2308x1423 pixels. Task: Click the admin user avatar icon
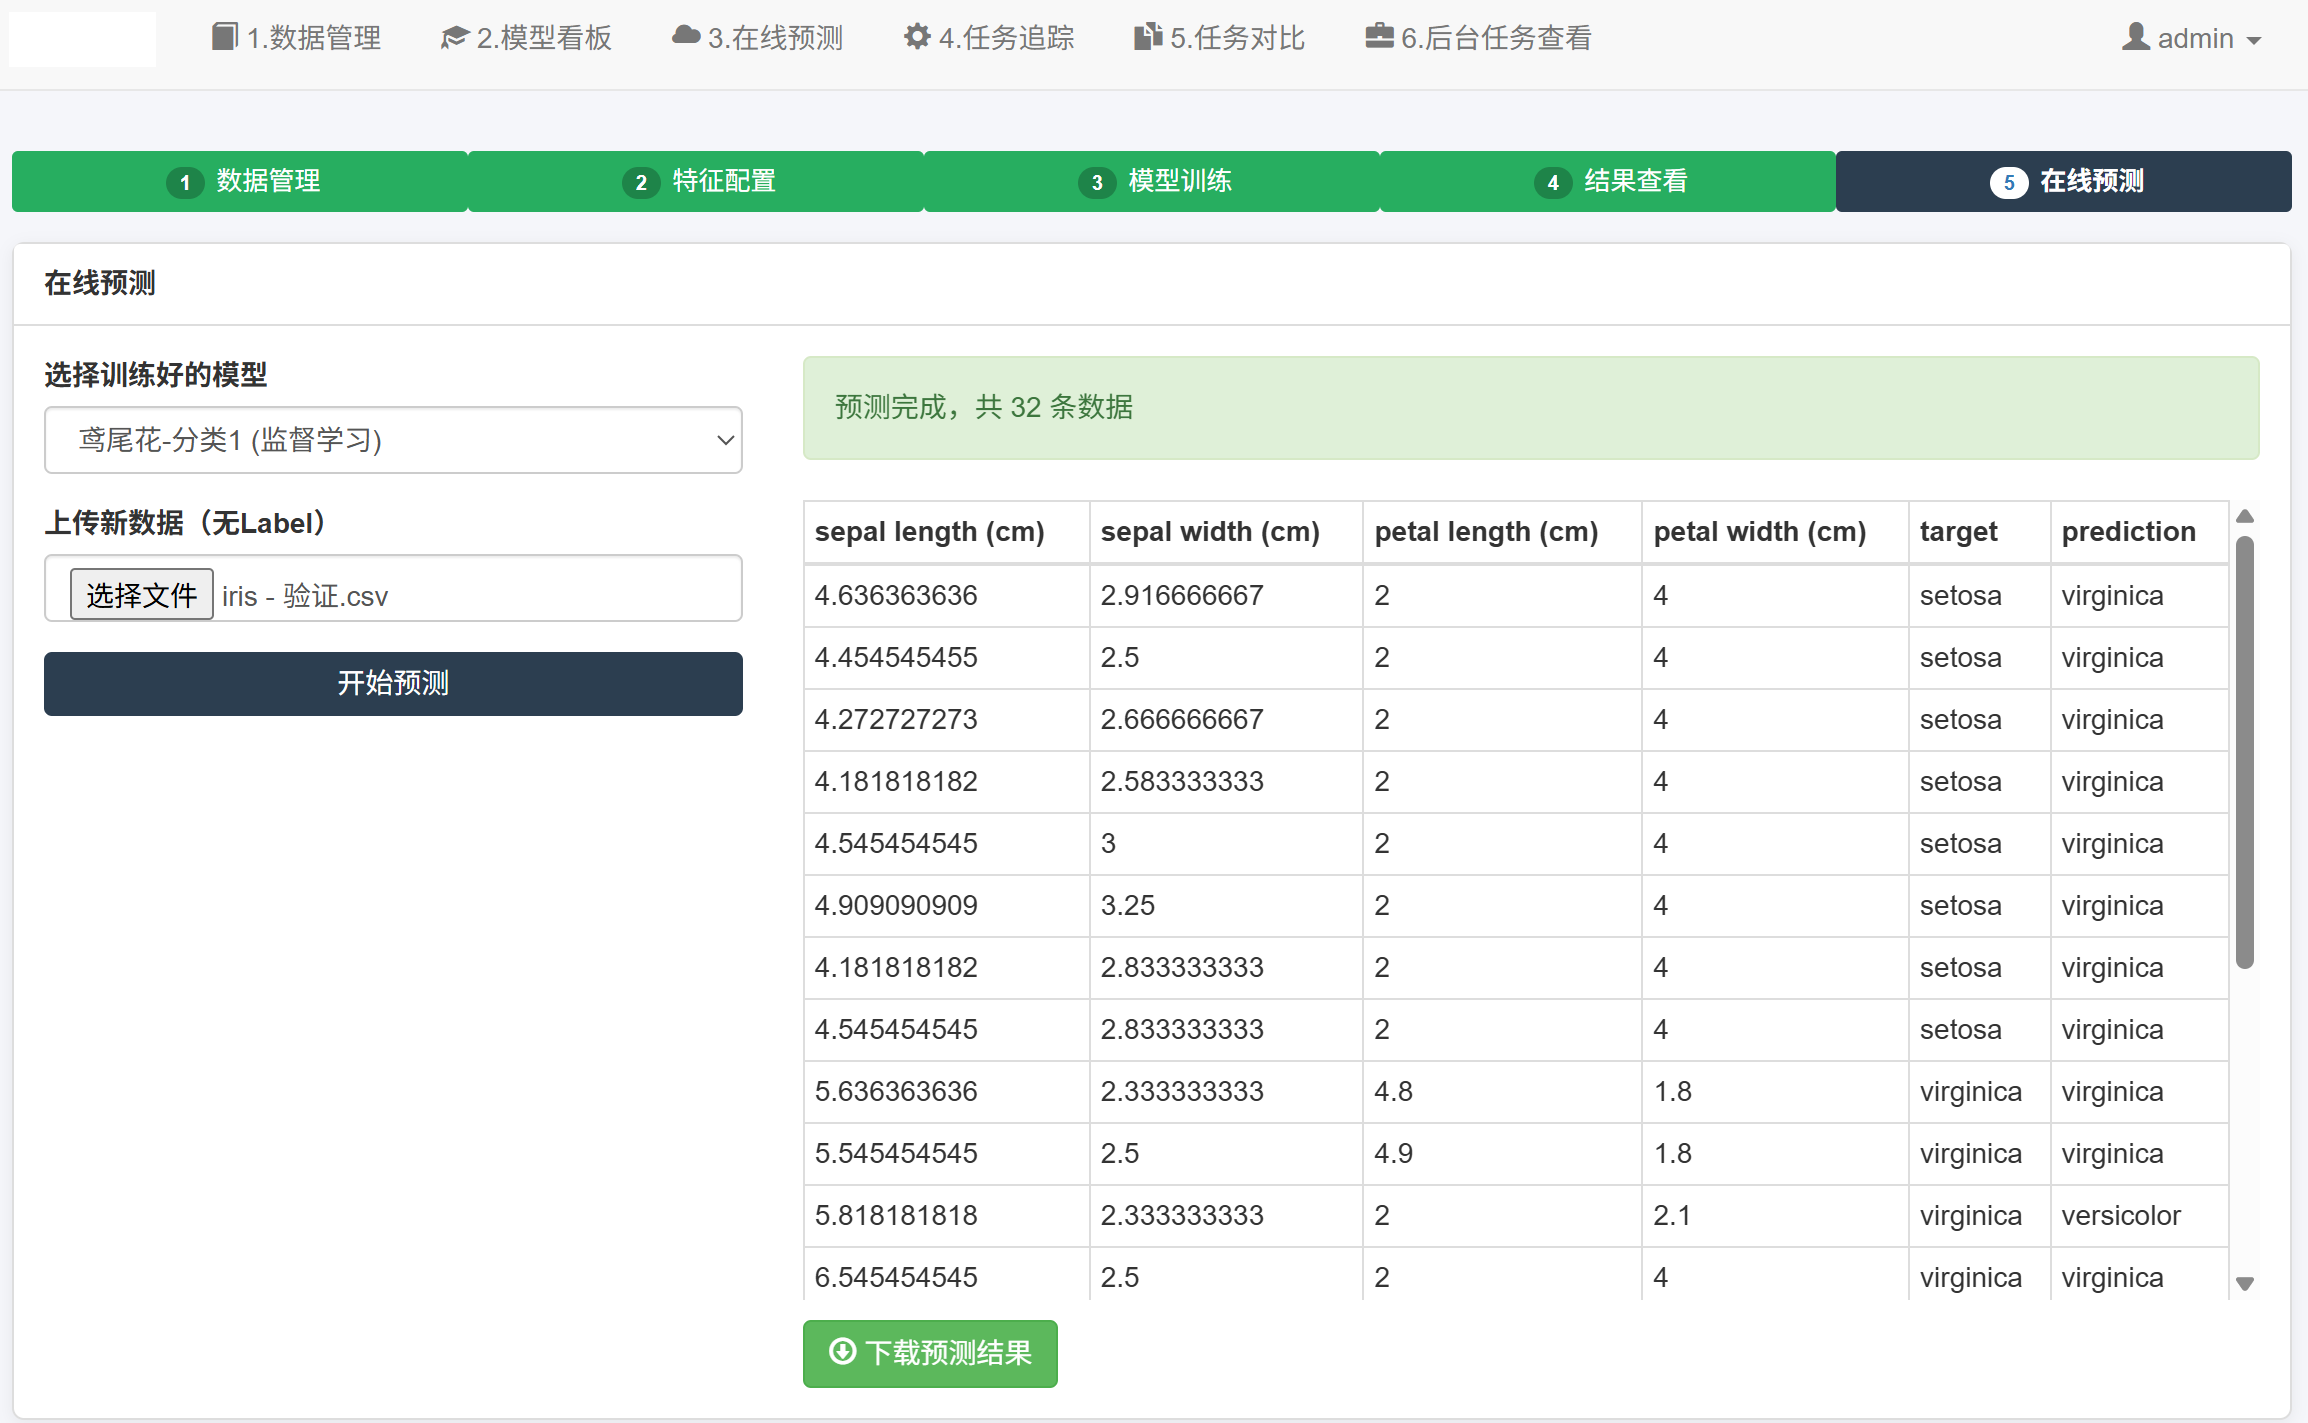coord(2136,37)
